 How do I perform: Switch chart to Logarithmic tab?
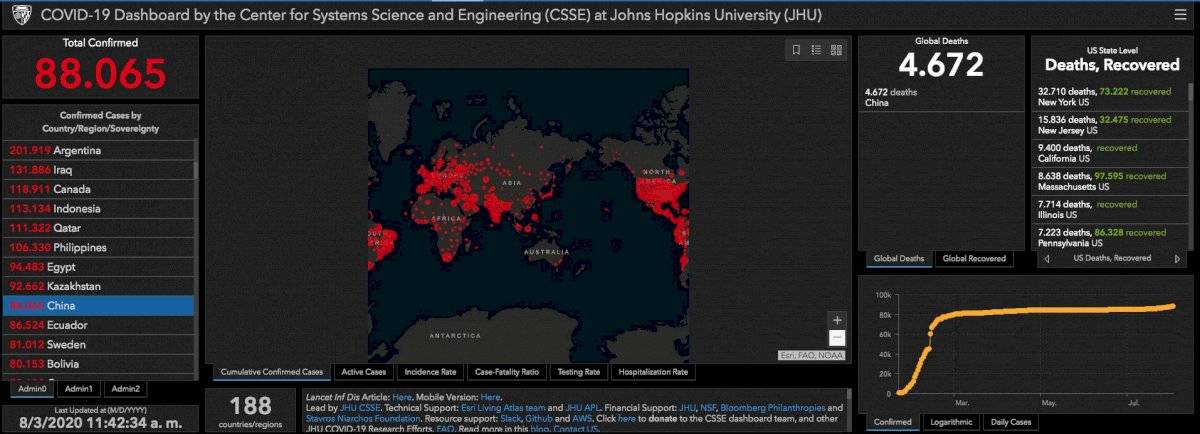tap(951, 422)
